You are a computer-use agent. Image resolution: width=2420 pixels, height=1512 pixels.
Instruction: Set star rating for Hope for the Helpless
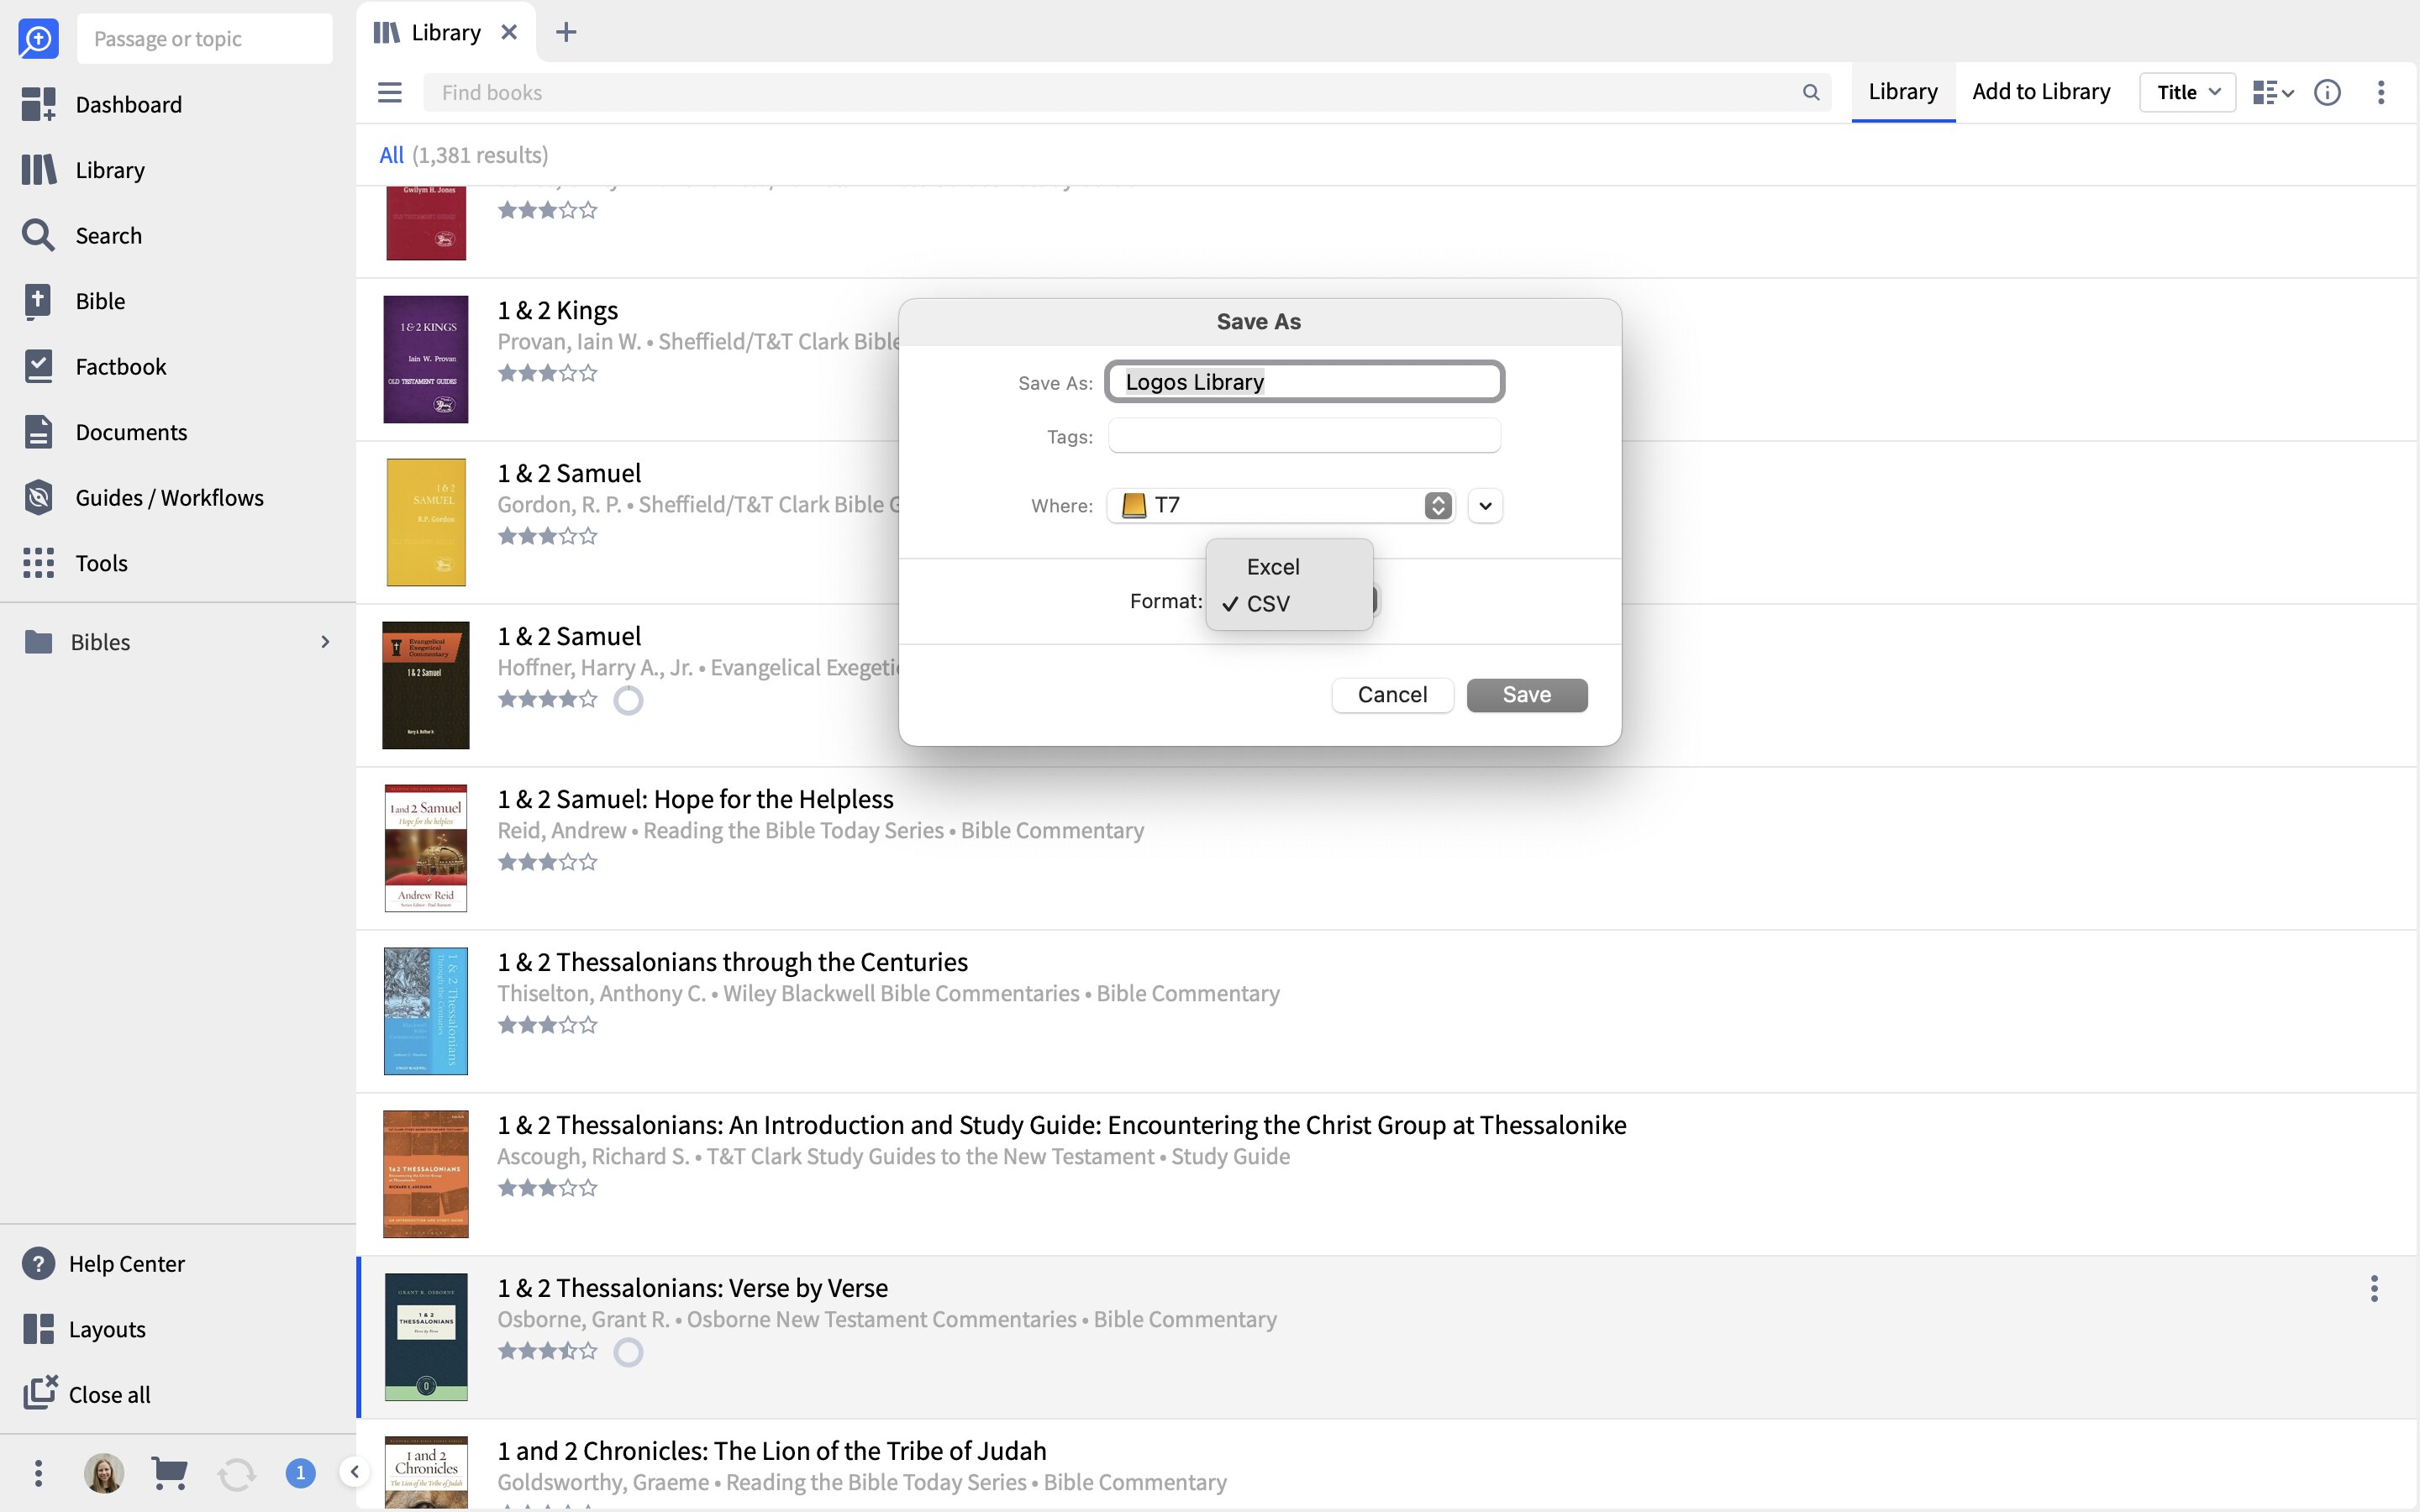point(547,862)
